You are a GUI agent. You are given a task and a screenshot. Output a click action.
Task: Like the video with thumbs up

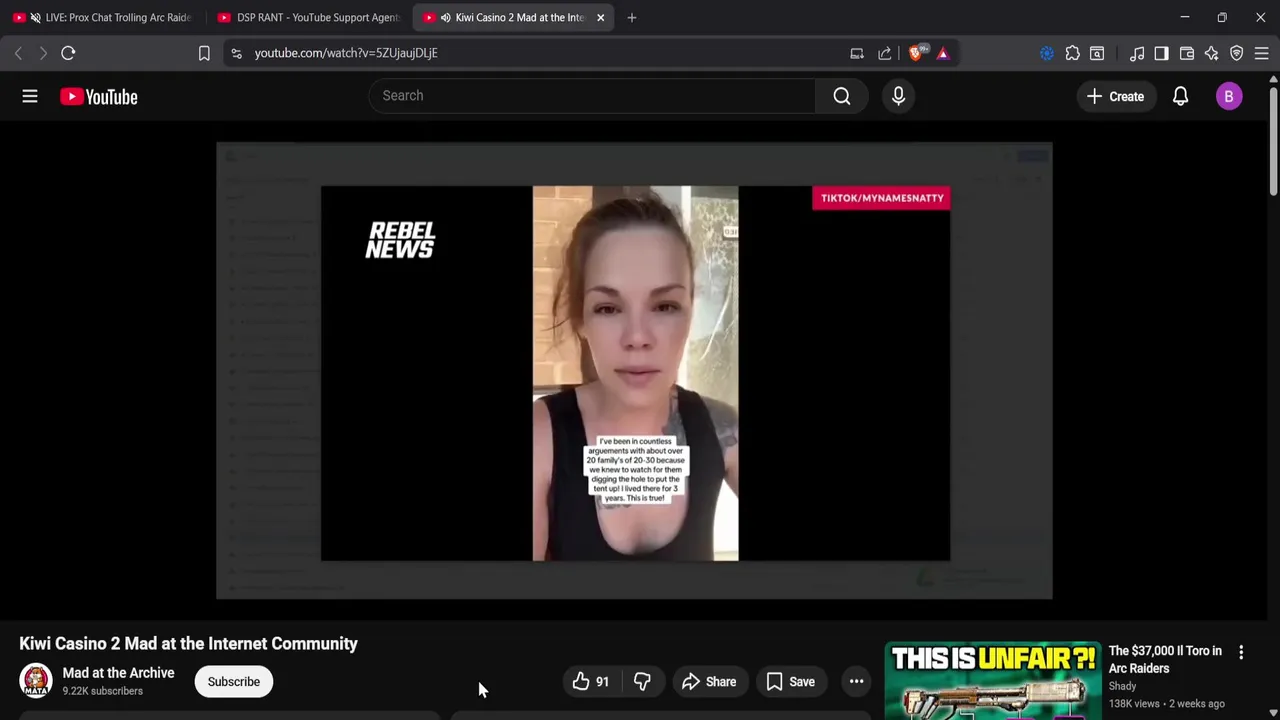point(590,682)
